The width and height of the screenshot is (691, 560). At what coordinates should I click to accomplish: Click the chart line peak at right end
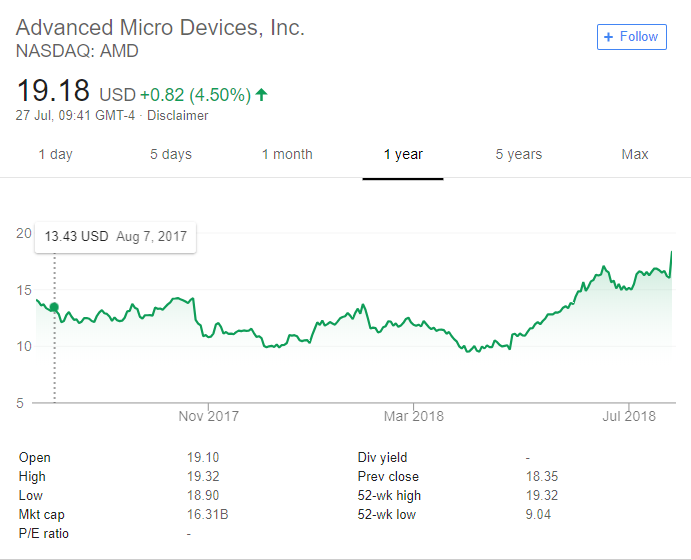[671, 252]
